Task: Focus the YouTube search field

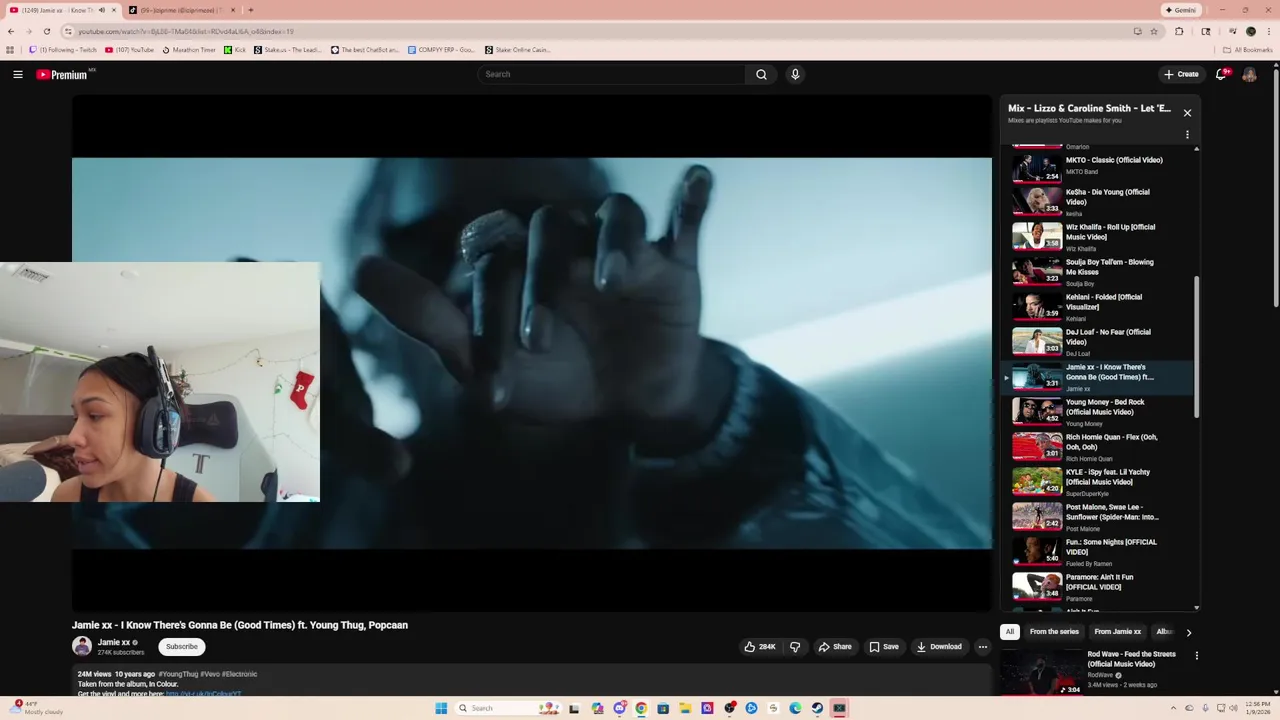Action: [x=611, y=74]
